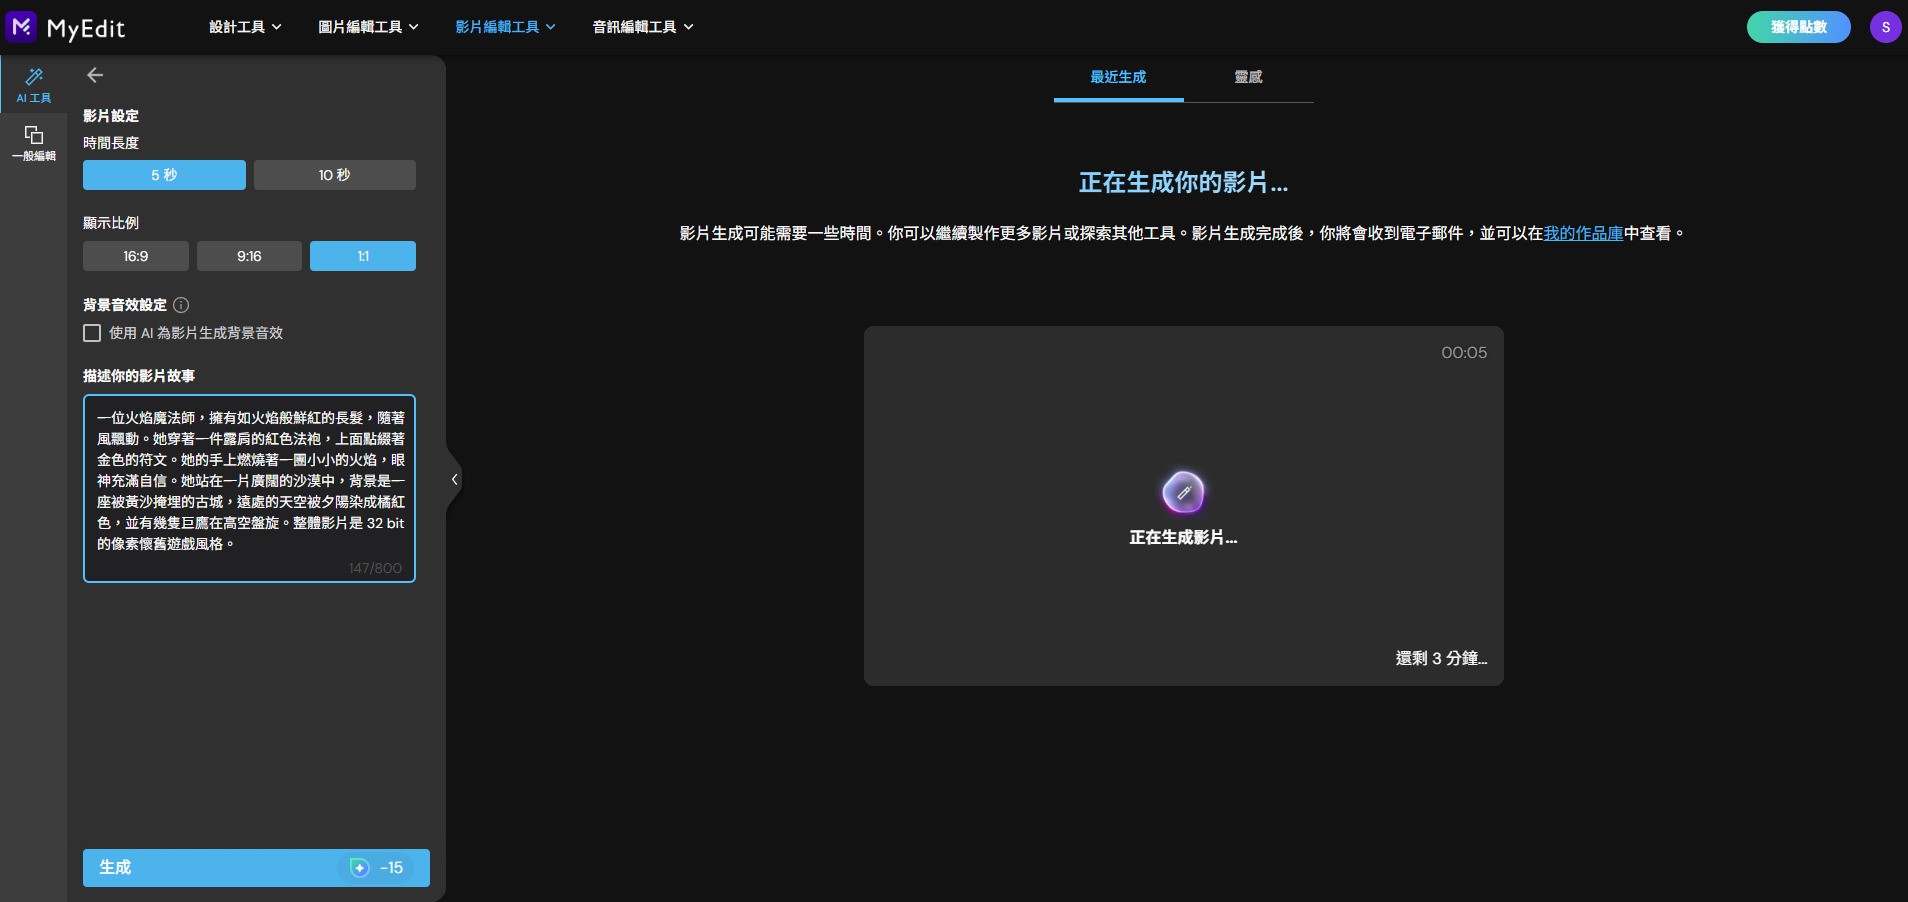Click the pencil icon in the generating preview

(x=1182, y=492)
